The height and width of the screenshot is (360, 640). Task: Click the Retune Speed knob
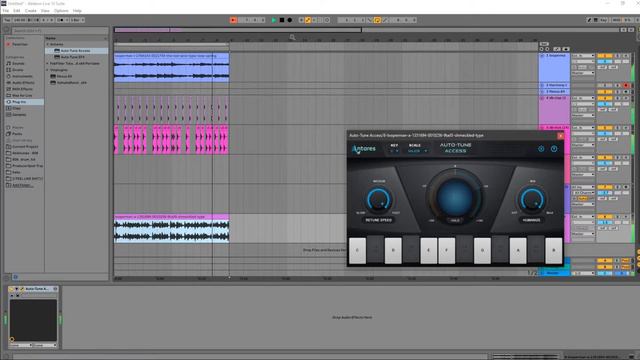pyautogui.click(x=378, y=200)
